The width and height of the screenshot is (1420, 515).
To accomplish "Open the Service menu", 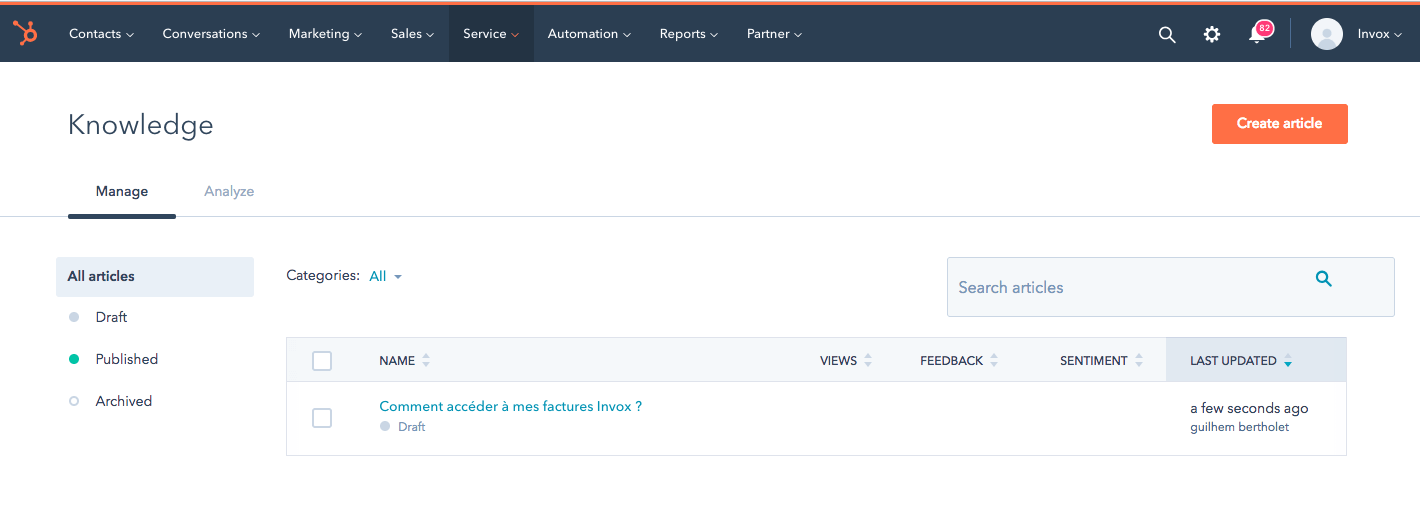I will point(491,34).
